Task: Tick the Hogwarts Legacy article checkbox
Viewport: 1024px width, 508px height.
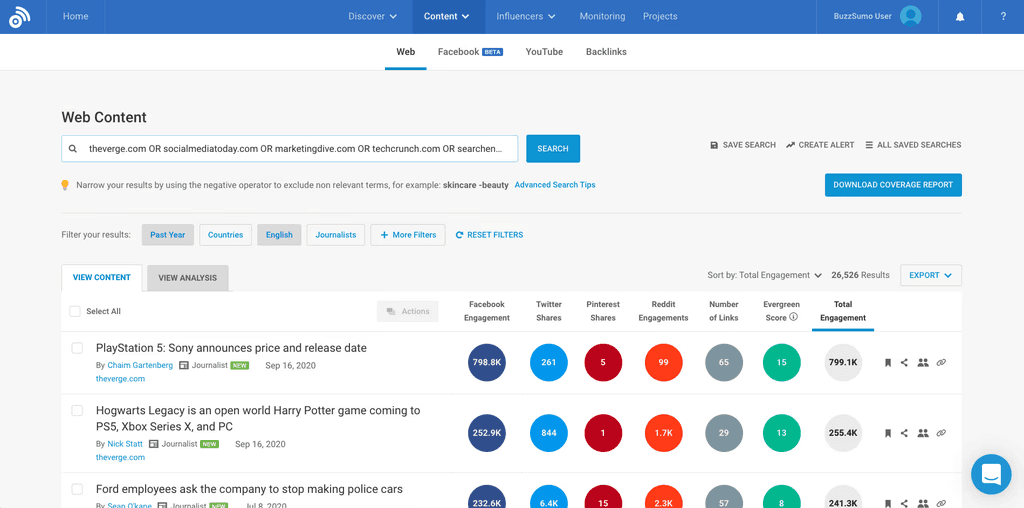Action: [x=77, y=411]
